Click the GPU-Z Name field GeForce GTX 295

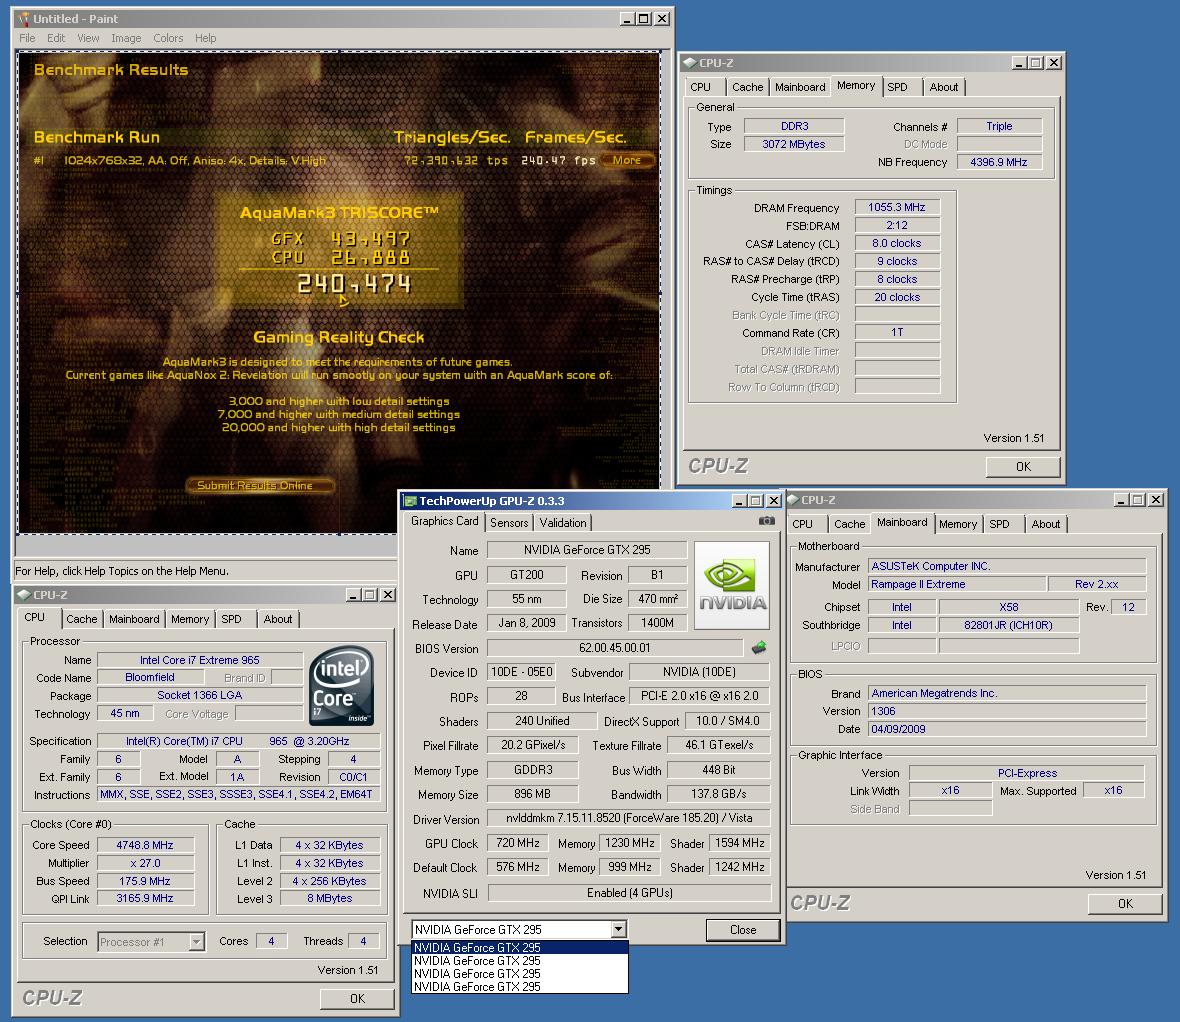pyautogui.click(x=587, y=550)
